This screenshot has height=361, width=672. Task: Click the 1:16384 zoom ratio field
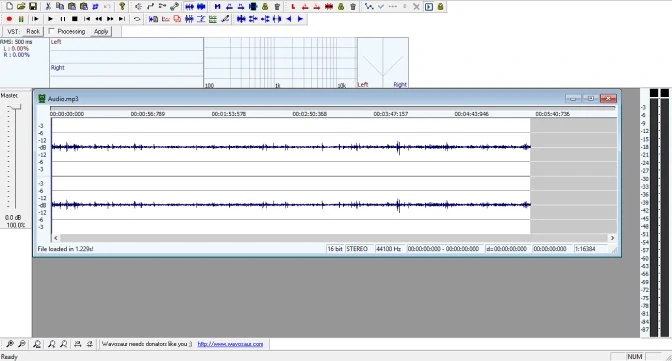[590, 249]
